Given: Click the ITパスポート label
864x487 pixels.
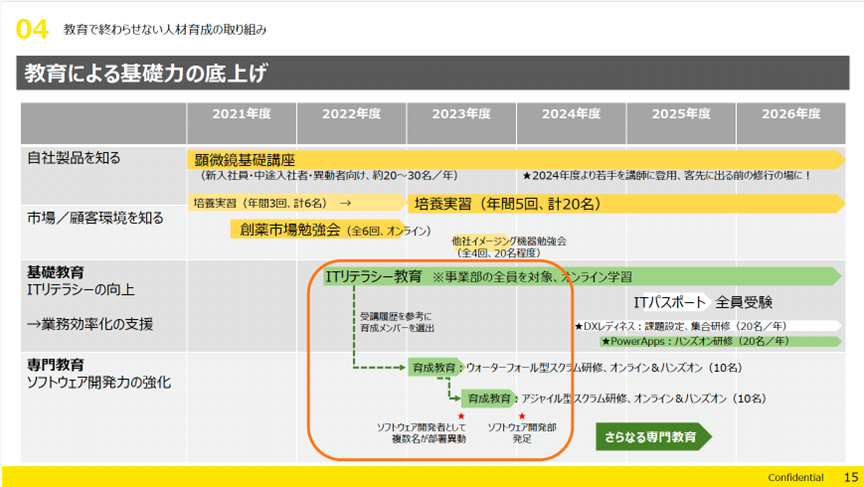Looking at the screenshot, I should tap(669, 302).
